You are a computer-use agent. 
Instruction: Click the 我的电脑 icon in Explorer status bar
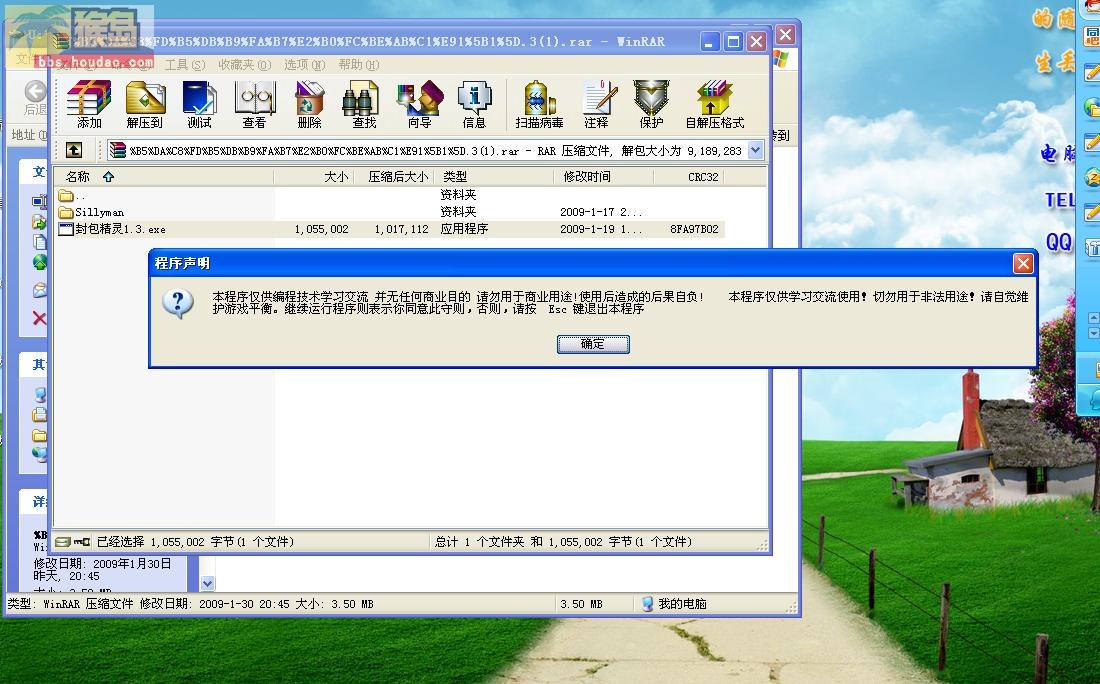pos(648,604)
